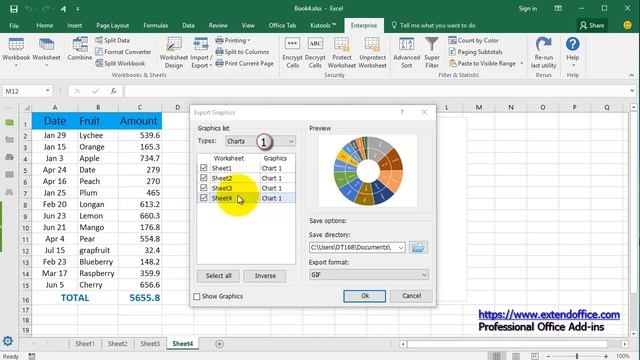Click Sign in link
Image resolution: width=640 pixels, height=360 pixels.
pos(527,9)
